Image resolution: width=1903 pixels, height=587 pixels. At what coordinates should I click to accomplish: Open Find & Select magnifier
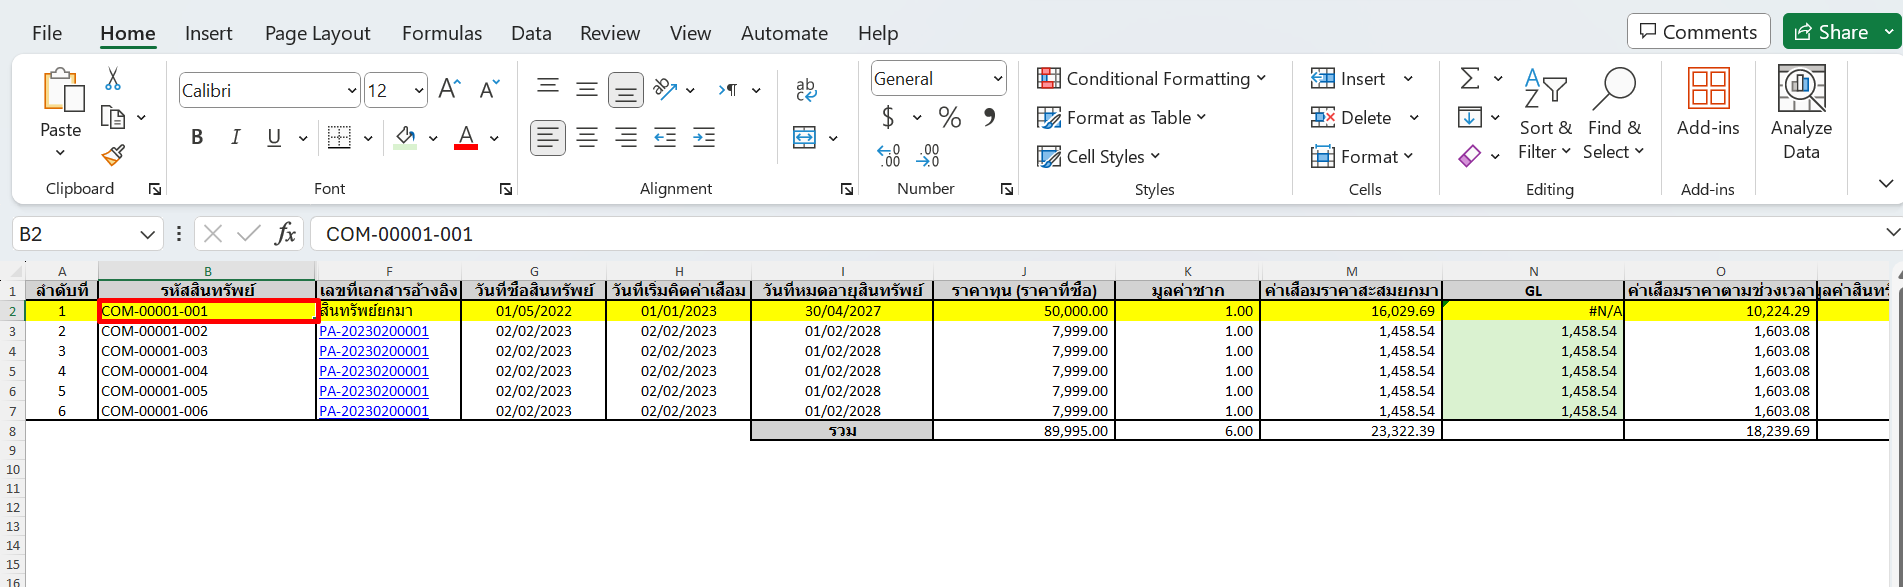pyautogui.click(x=1614, y=113)
